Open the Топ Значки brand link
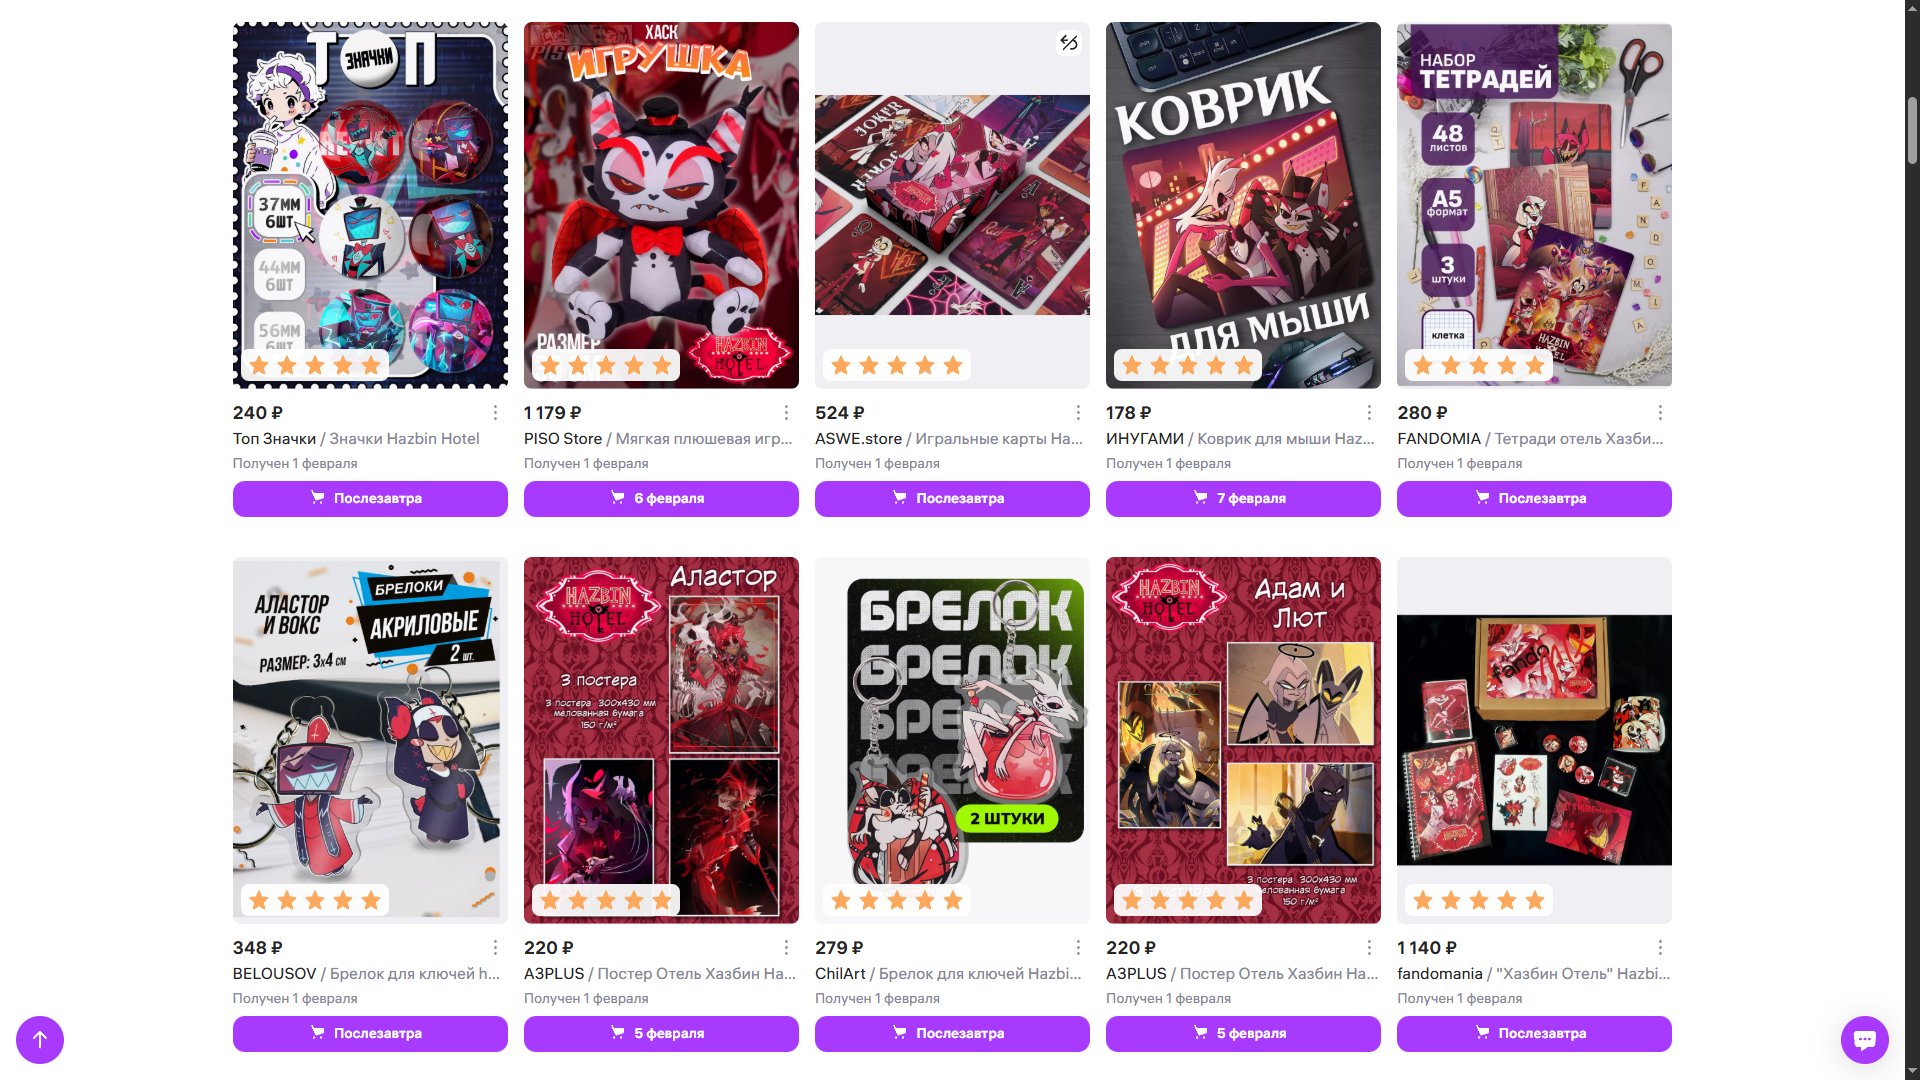Screen dimensions: 1920x1080 [274, 439]
